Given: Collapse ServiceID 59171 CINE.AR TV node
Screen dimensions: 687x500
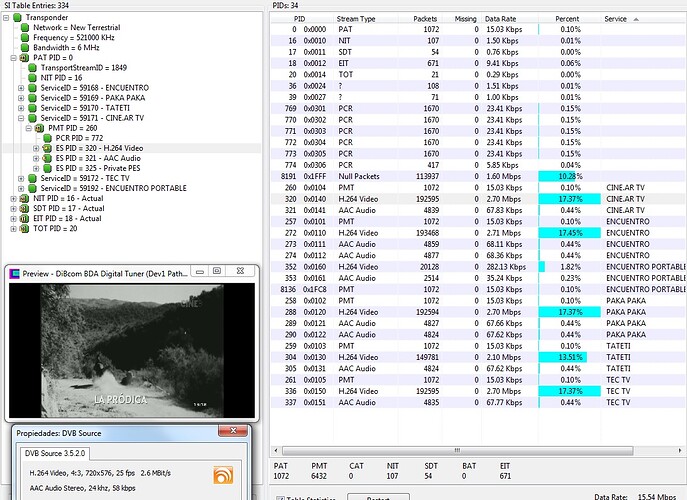Looking at the screenshot, I should (21, 119).
